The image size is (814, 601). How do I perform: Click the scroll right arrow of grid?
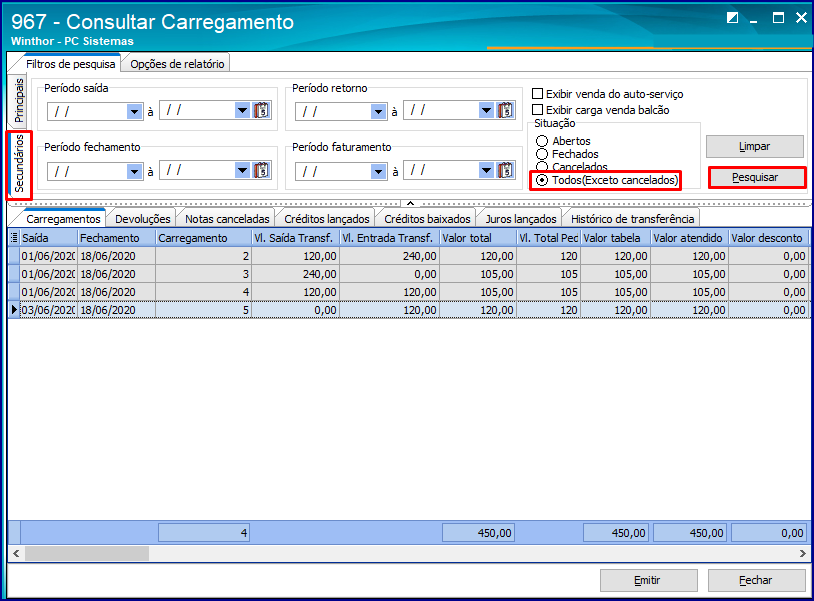803,553
